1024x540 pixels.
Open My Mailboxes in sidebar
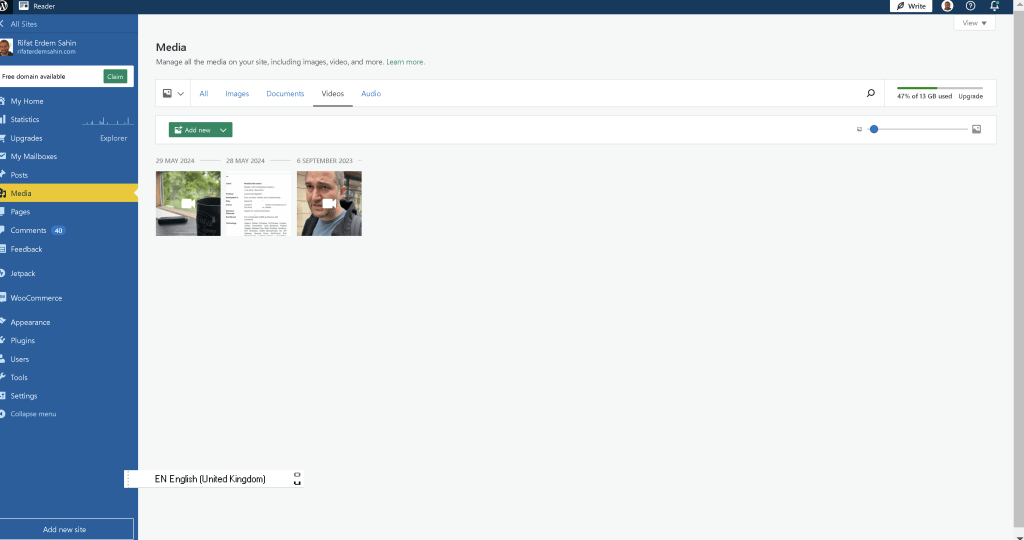(x=69, y=157)
